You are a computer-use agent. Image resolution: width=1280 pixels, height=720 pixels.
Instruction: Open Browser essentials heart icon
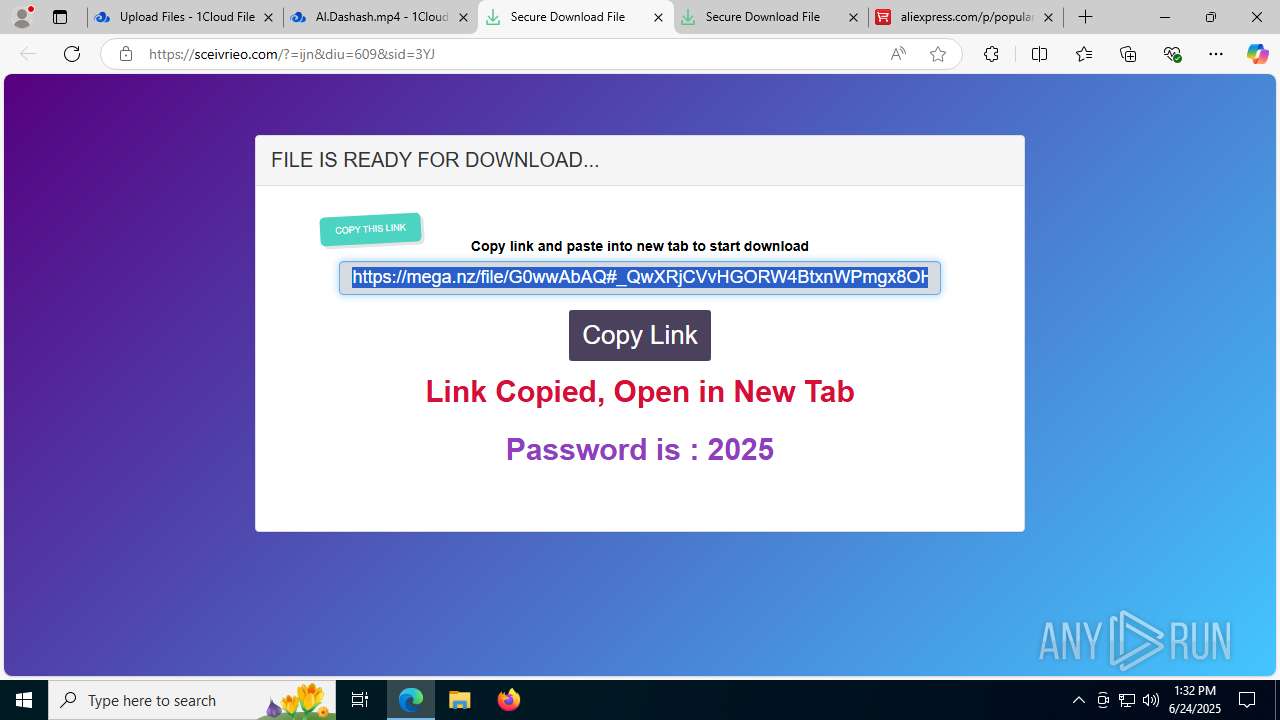coord(1172,54)
